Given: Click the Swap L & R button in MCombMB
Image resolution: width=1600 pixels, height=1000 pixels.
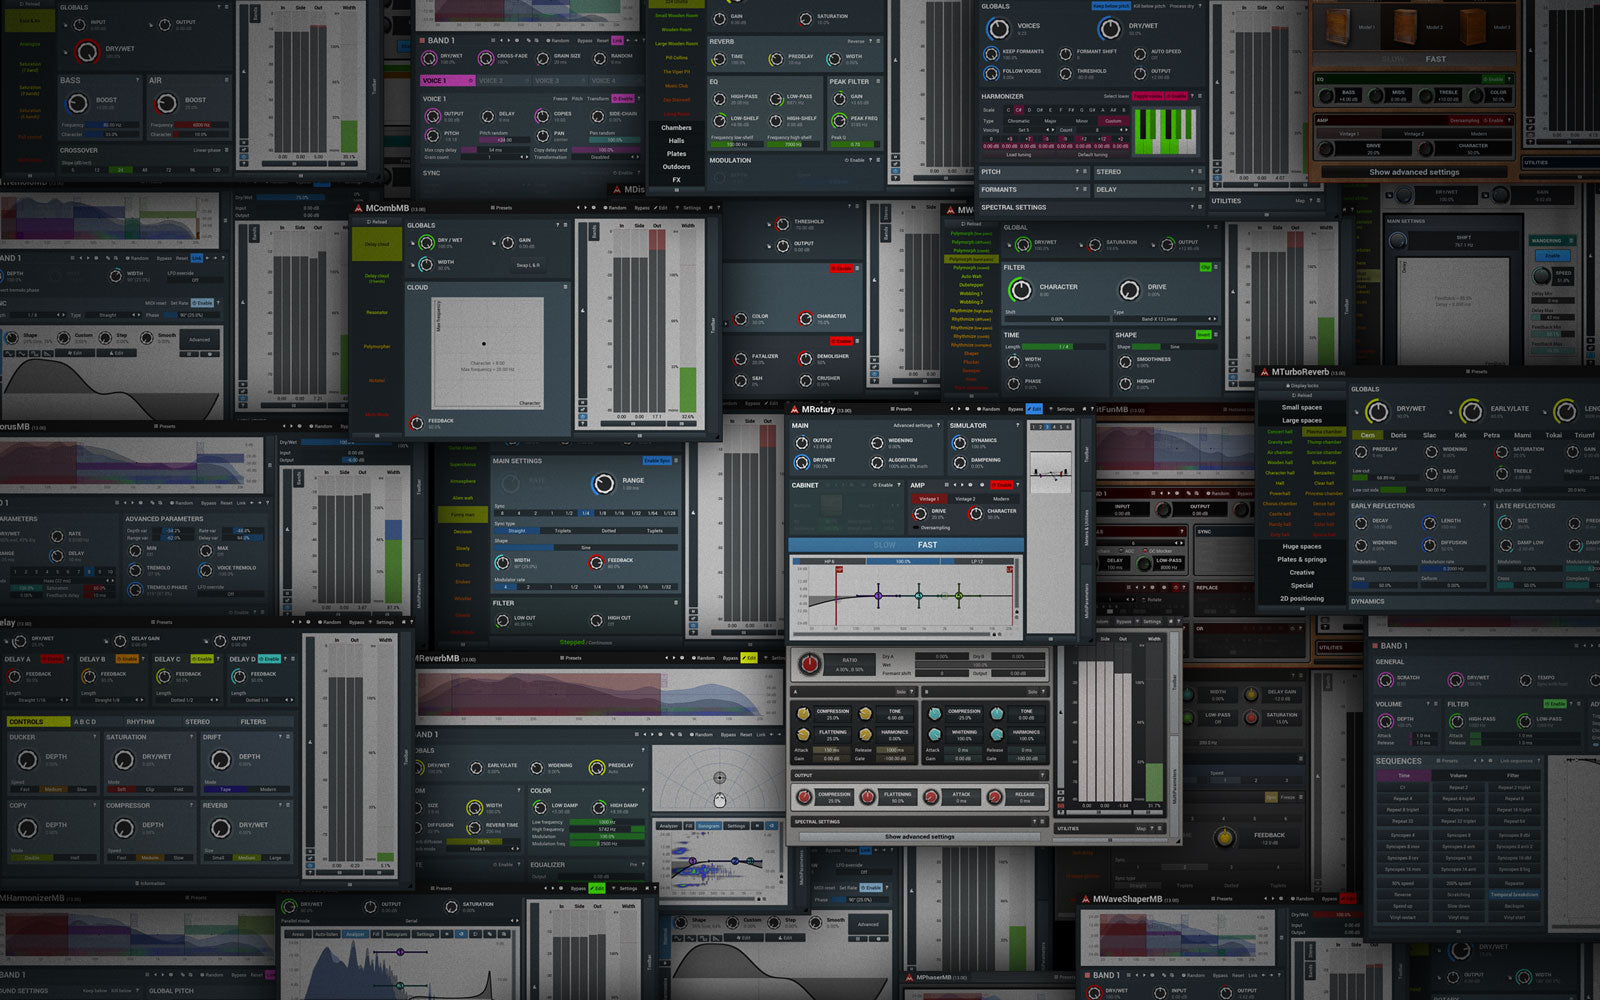Looking at the screenshot, I should pyautogui.click(x=527, y=265).
